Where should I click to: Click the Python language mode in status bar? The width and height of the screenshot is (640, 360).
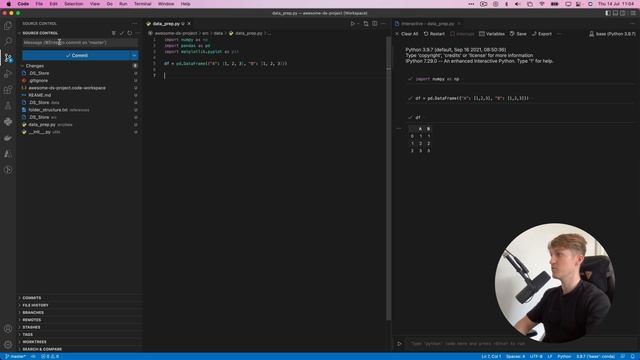[x=564, y=356]
